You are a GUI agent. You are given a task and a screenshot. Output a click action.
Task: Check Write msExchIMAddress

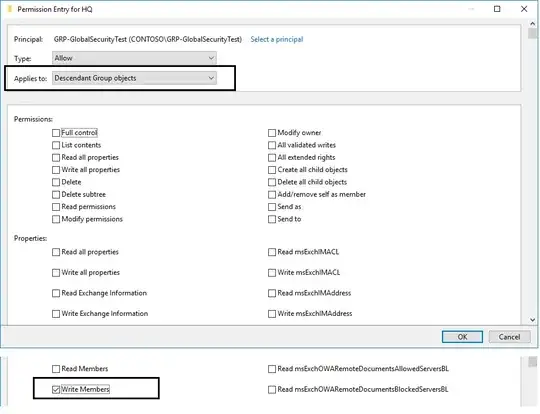[272, 314]
